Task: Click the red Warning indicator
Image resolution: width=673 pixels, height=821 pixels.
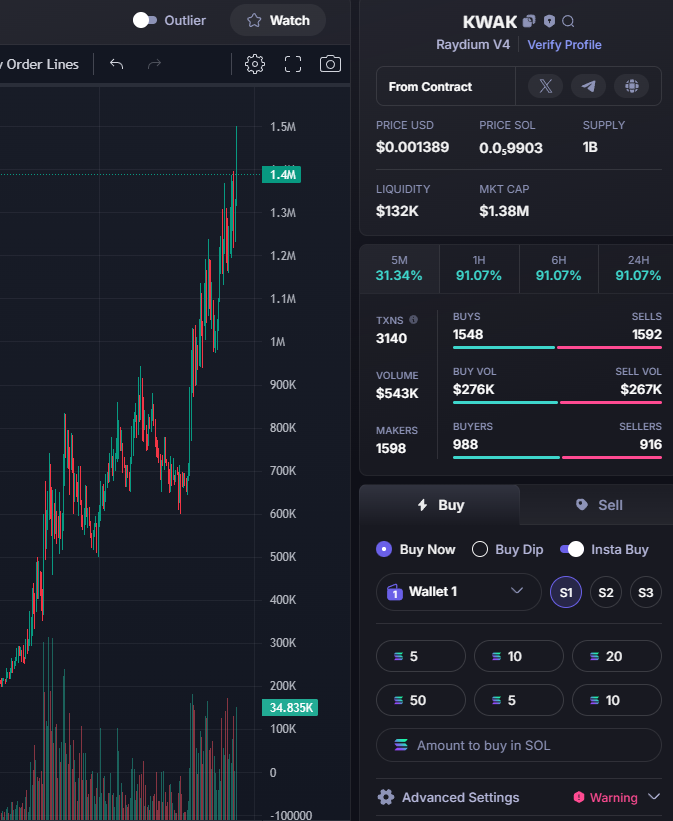Action: click(x=605, y=797)
